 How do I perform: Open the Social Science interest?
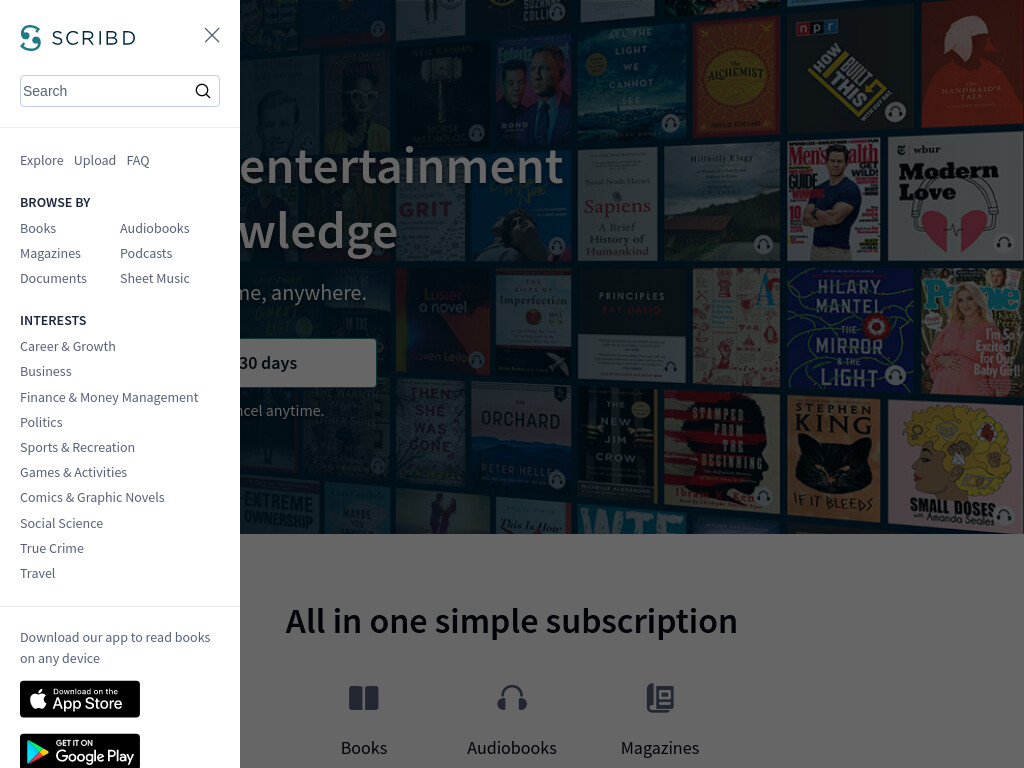coord(61,523)
